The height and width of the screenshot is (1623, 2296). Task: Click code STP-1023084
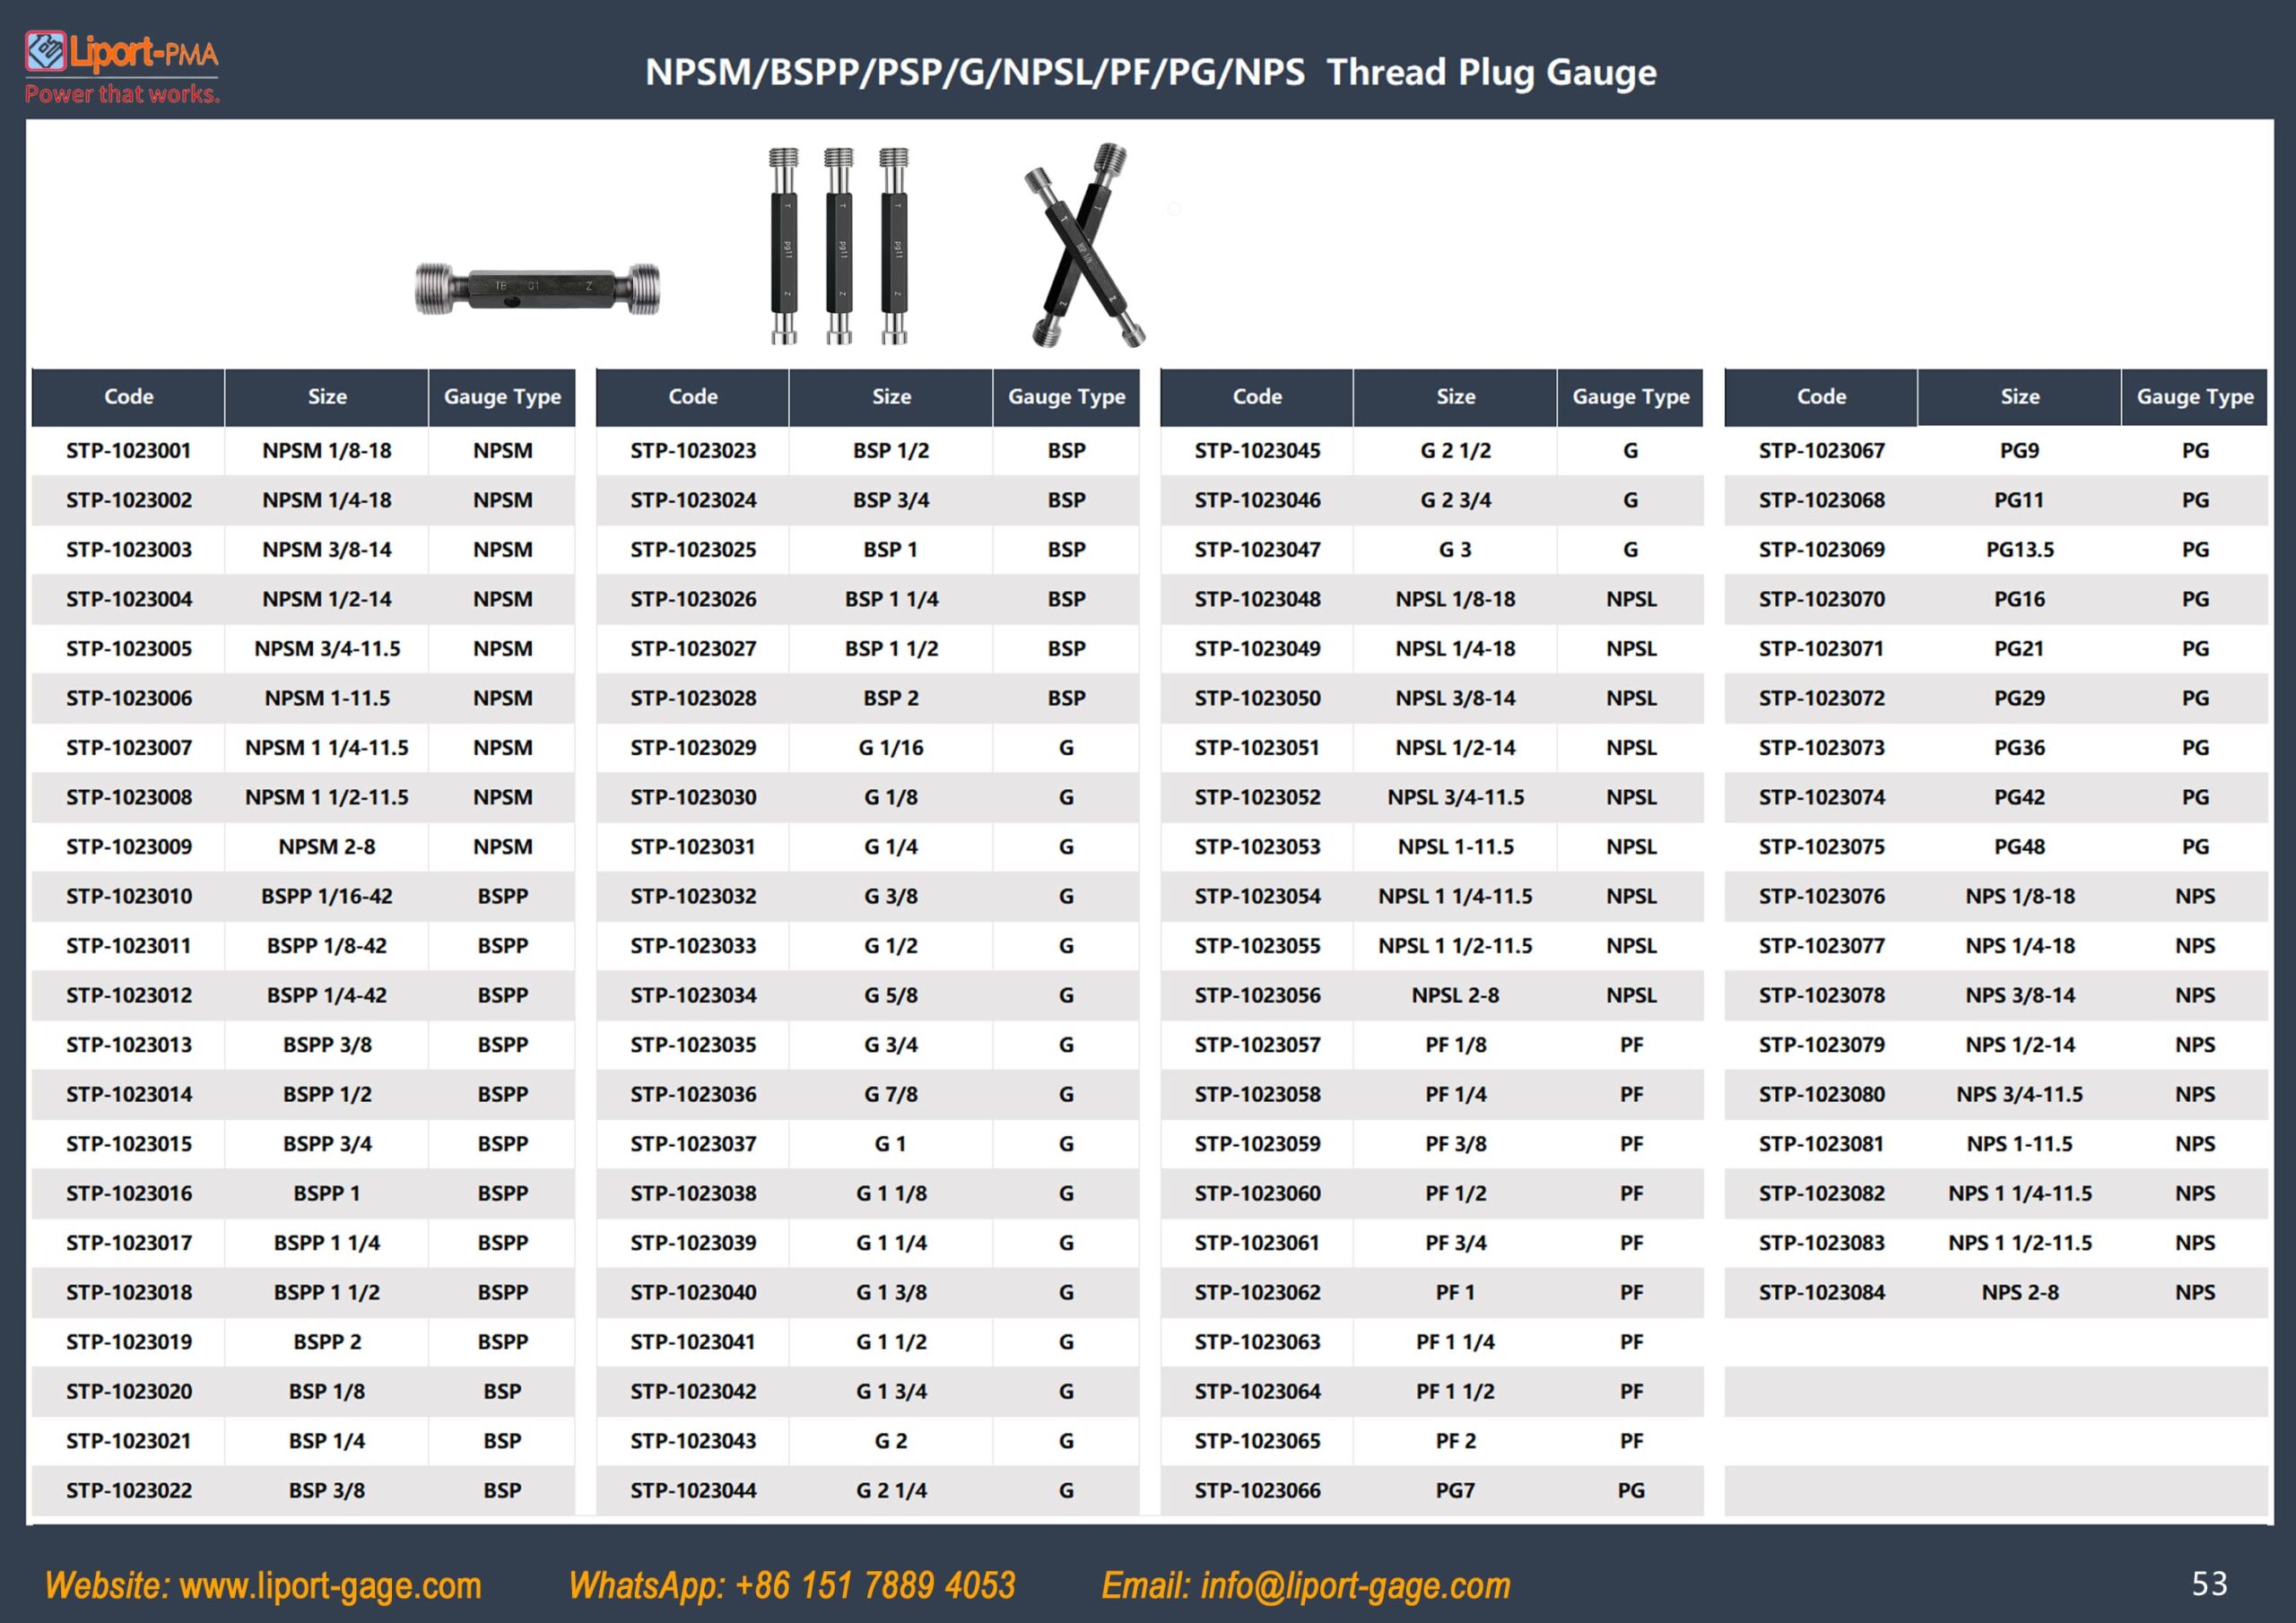pos(1822,1292)
